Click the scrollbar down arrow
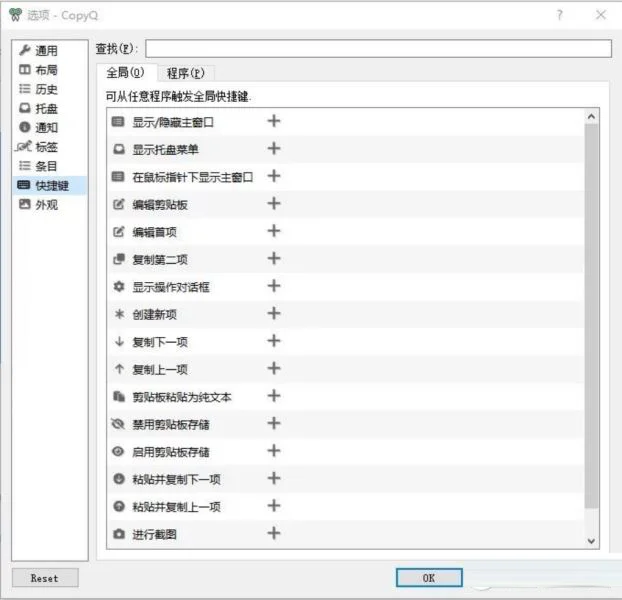Viewport: 622px width, 600px height. (x=591, y=541)
